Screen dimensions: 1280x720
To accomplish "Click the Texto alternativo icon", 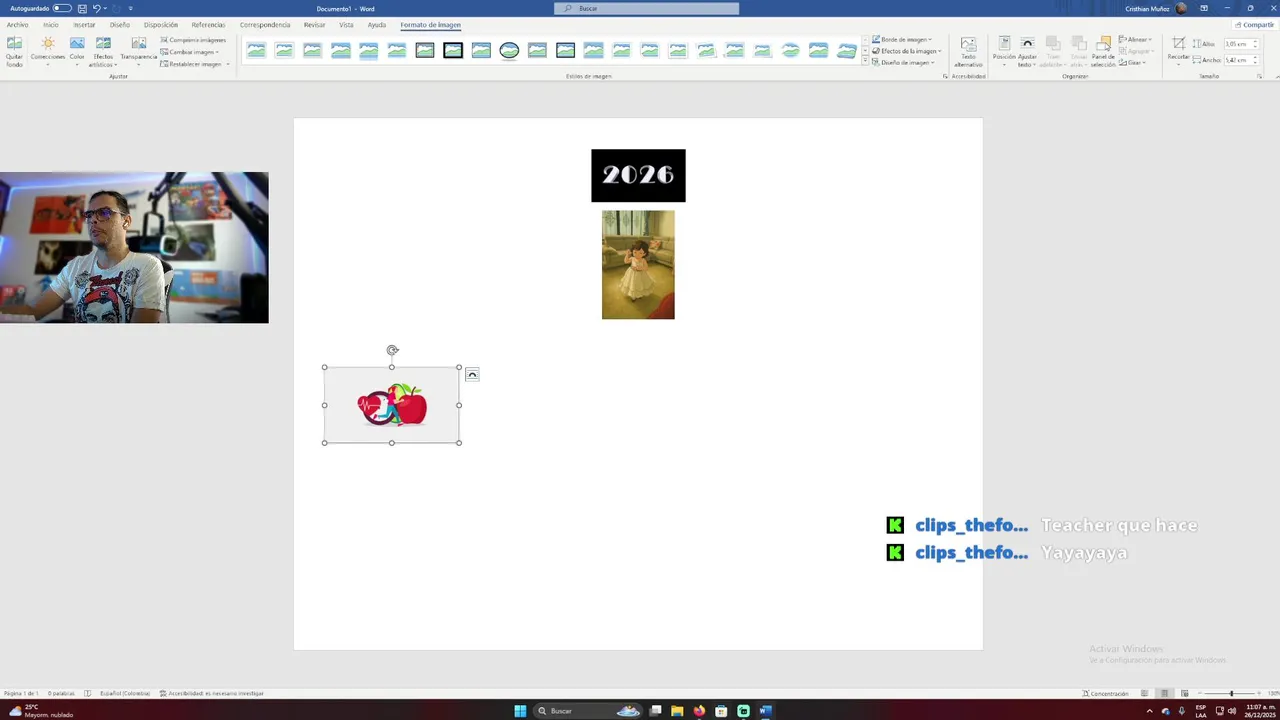I will [x=968, y=51].
